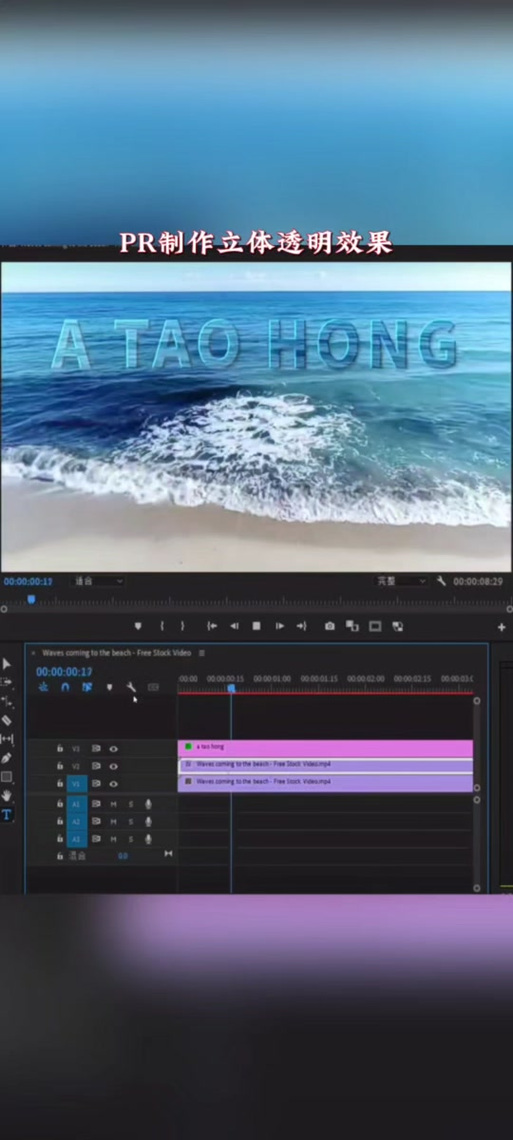Click master track go-to-end icon
The width and height of the screenshot is (513, 1140).
point(169,854)
